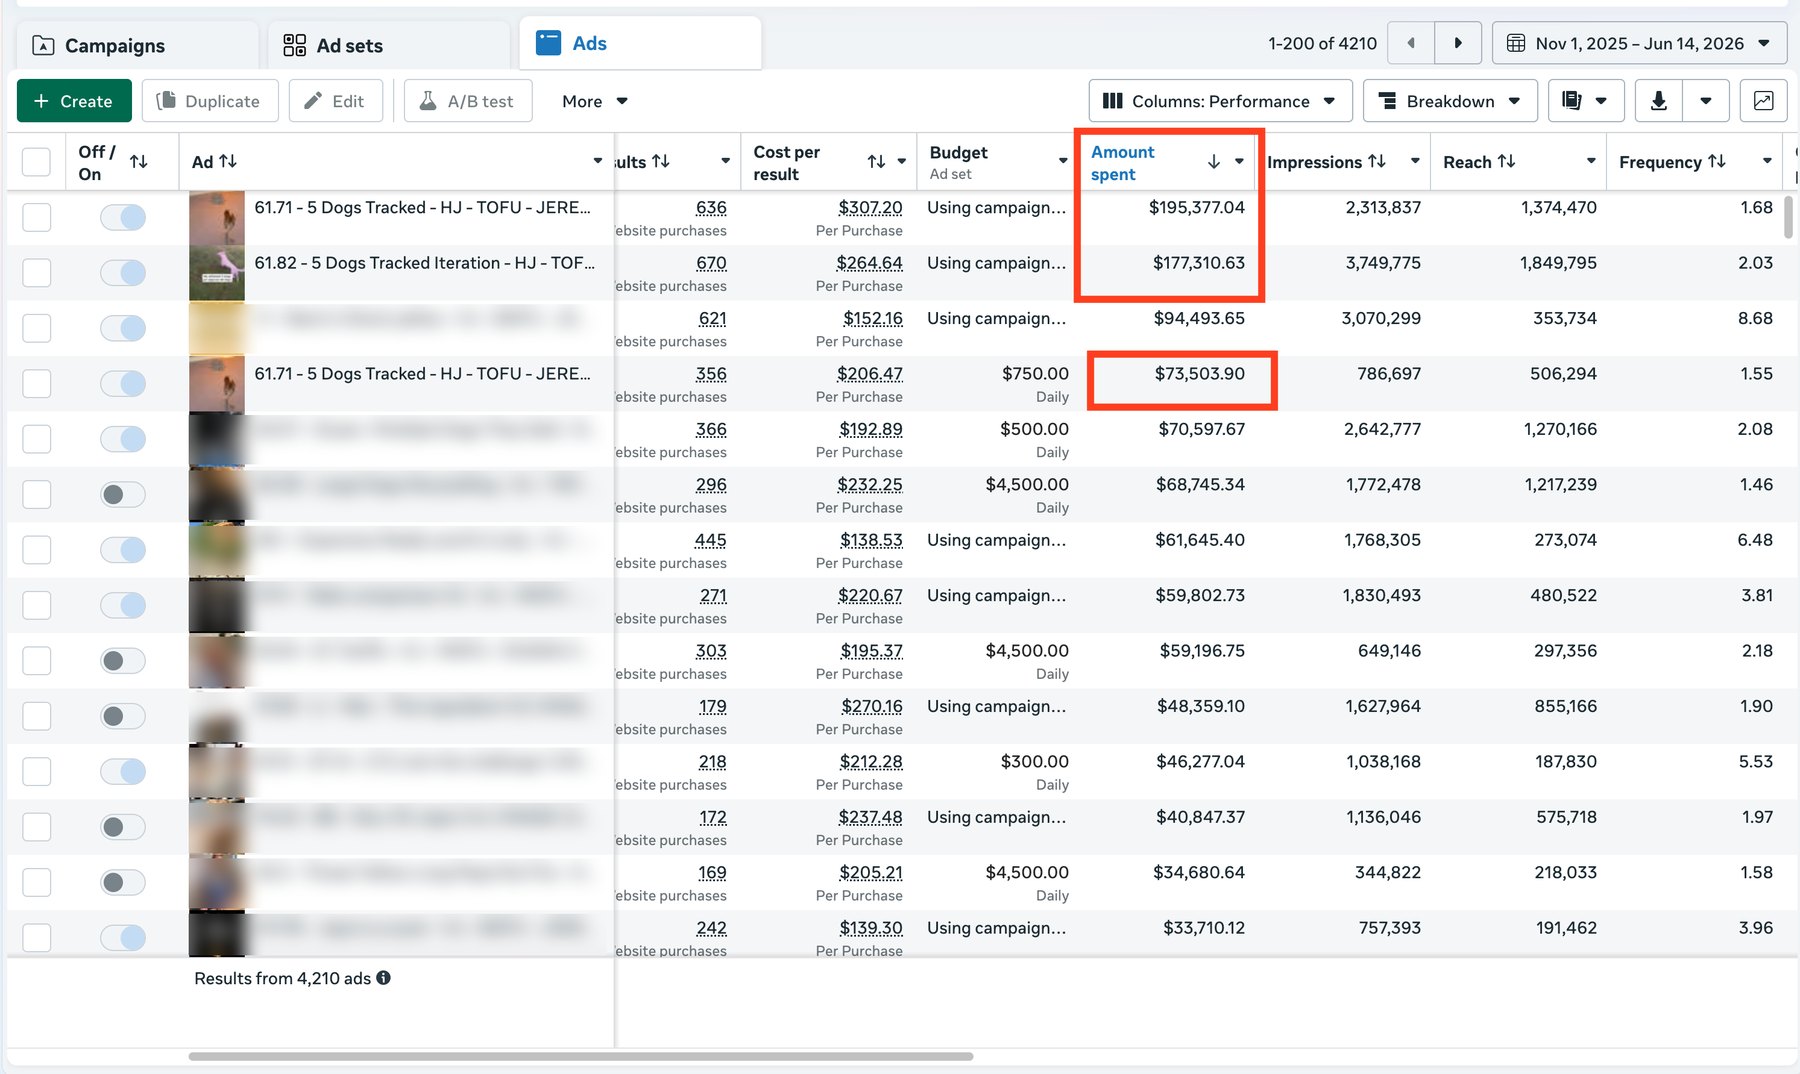Open the $264.64 cost per result link
The height and width of the screenshot is (1074, 1800).
(x=869, y=263)
